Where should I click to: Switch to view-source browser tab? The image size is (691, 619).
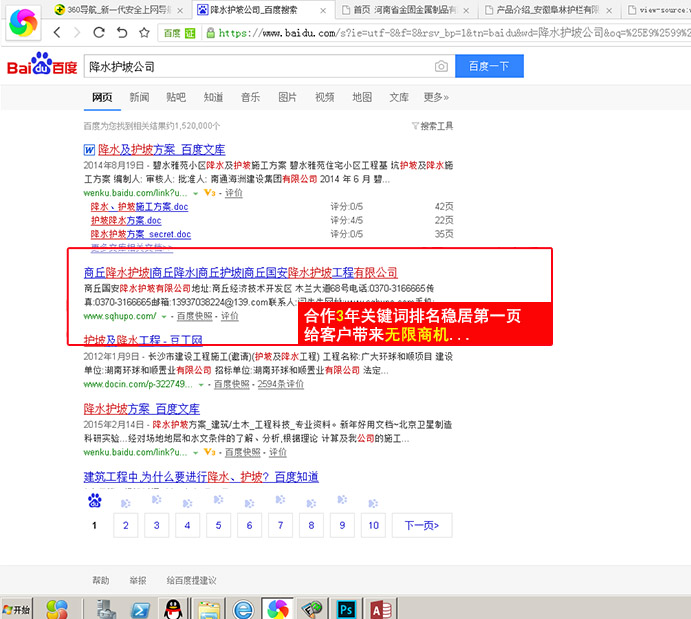658,10
